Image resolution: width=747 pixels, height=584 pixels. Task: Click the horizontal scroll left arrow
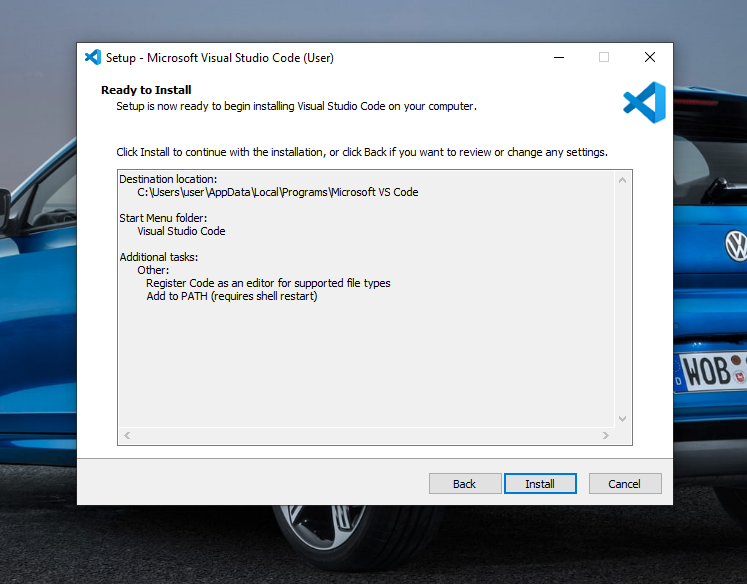[127, 436]
